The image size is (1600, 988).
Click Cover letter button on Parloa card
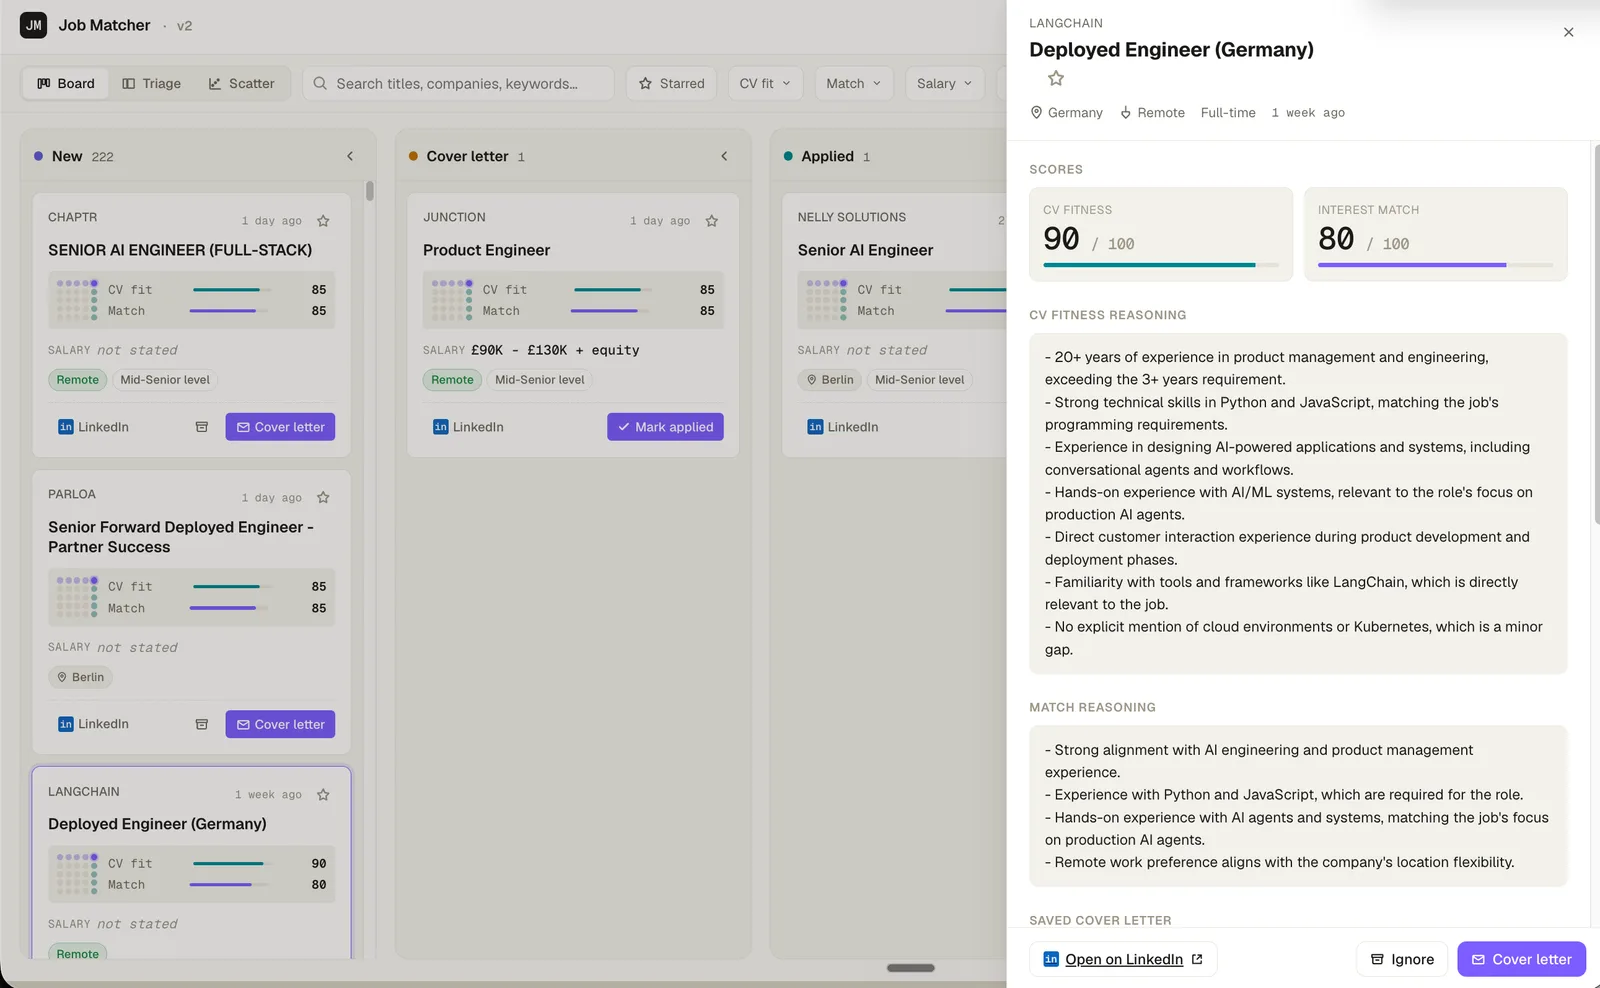click(x=280, y=724)
